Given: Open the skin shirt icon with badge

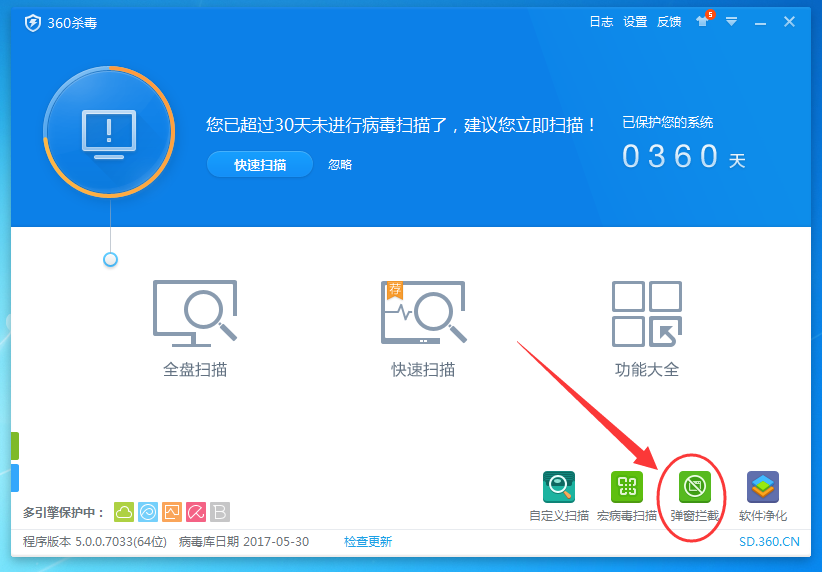Looking at the screenshot, I should point(704,20).
